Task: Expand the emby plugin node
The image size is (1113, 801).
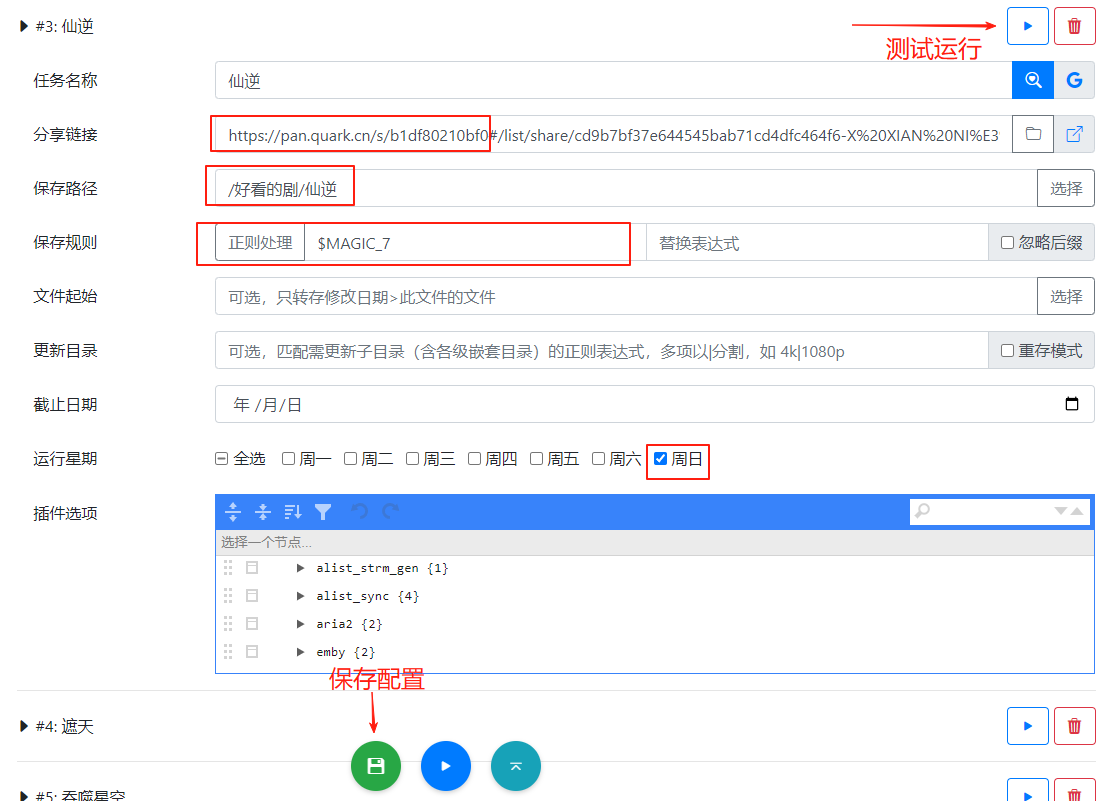Action: point(301,652)
